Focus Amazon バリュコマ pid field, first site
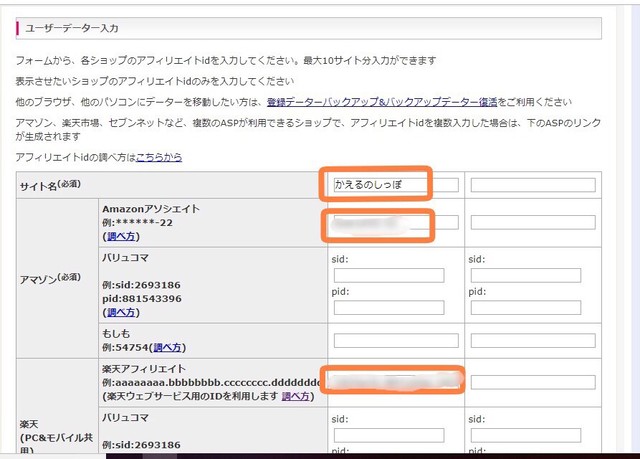The image size is (640, 459). point(389,308)
